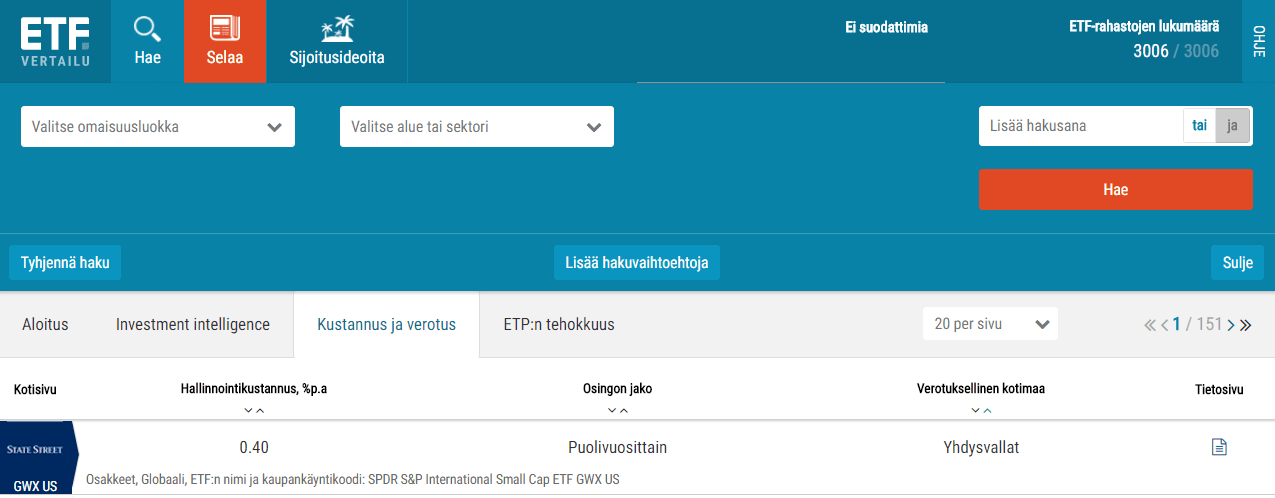Click the Tyhjennä haku button
The height and width of the screenshot is (498, 1275).
tap(65, 263)
